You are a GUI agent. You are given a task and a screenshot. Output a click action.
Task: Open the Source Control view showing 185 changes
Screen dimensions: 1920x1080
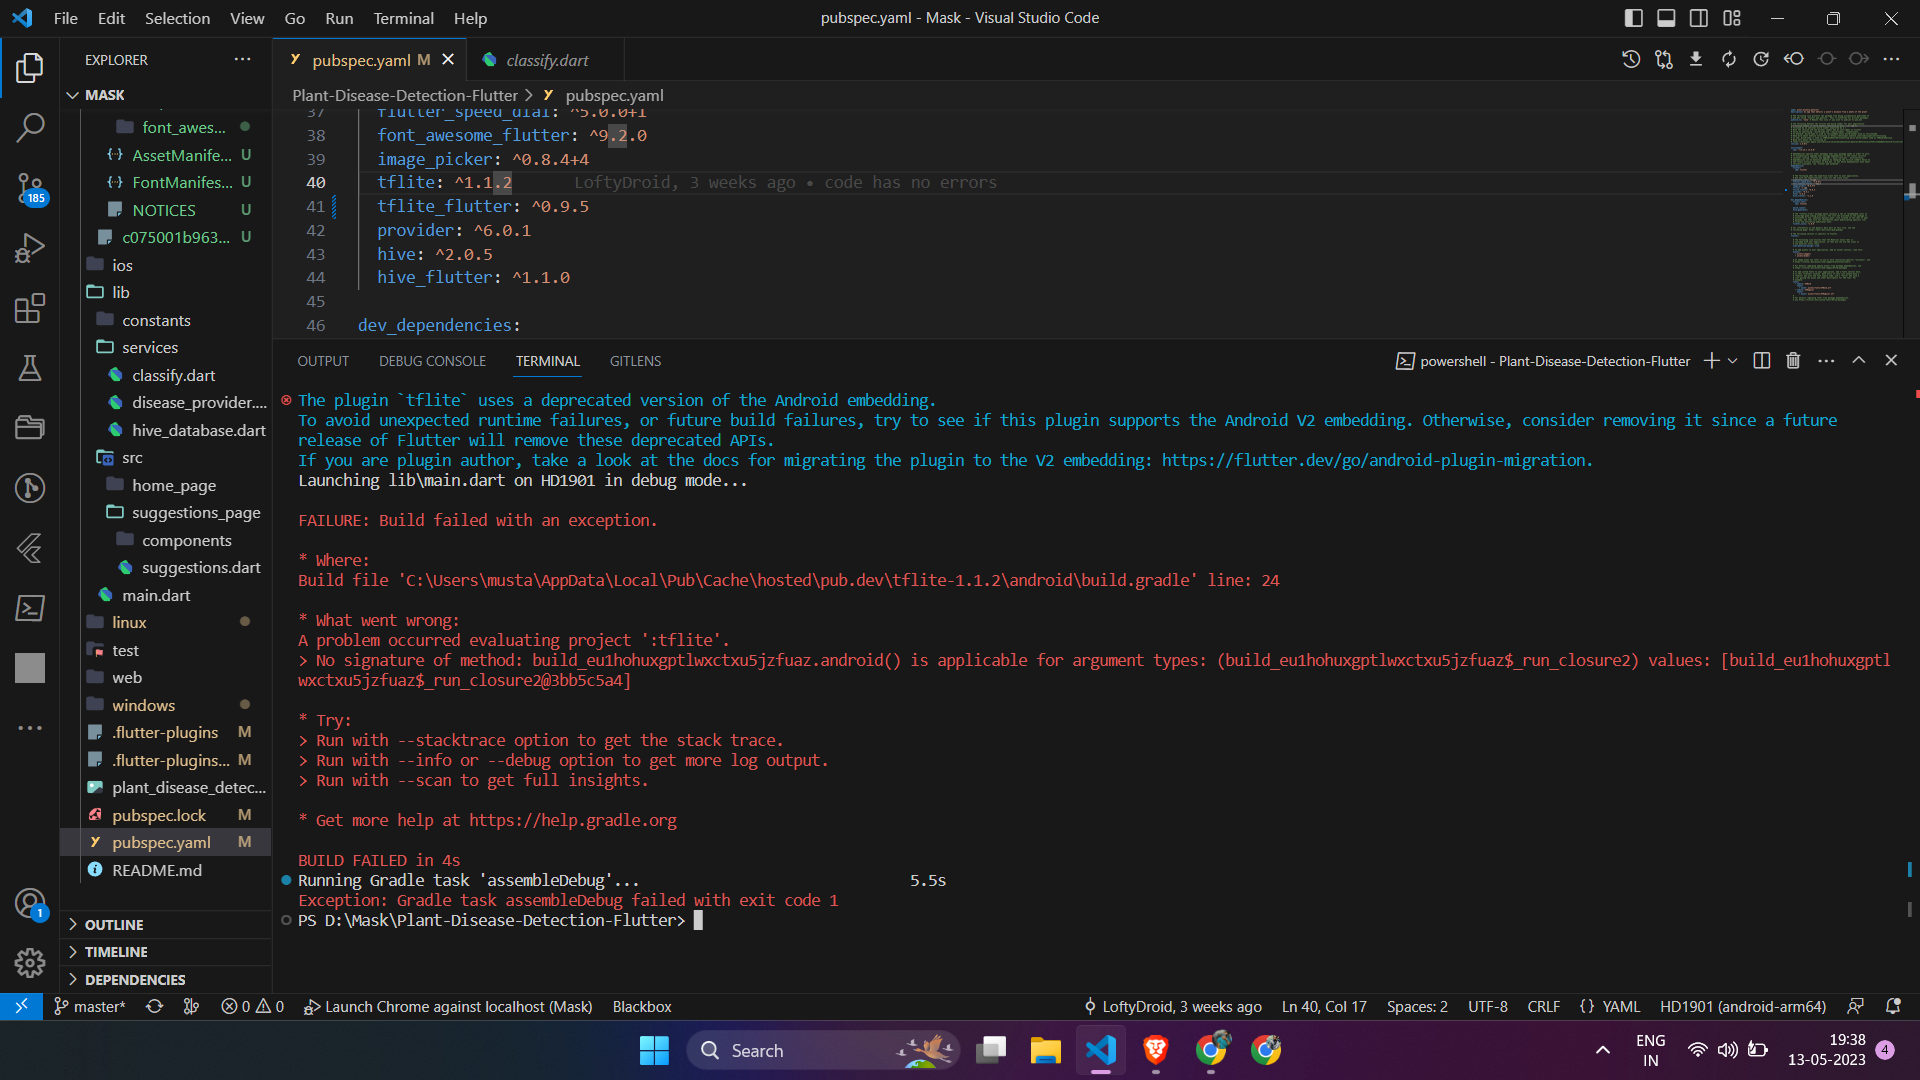[30, 188]
